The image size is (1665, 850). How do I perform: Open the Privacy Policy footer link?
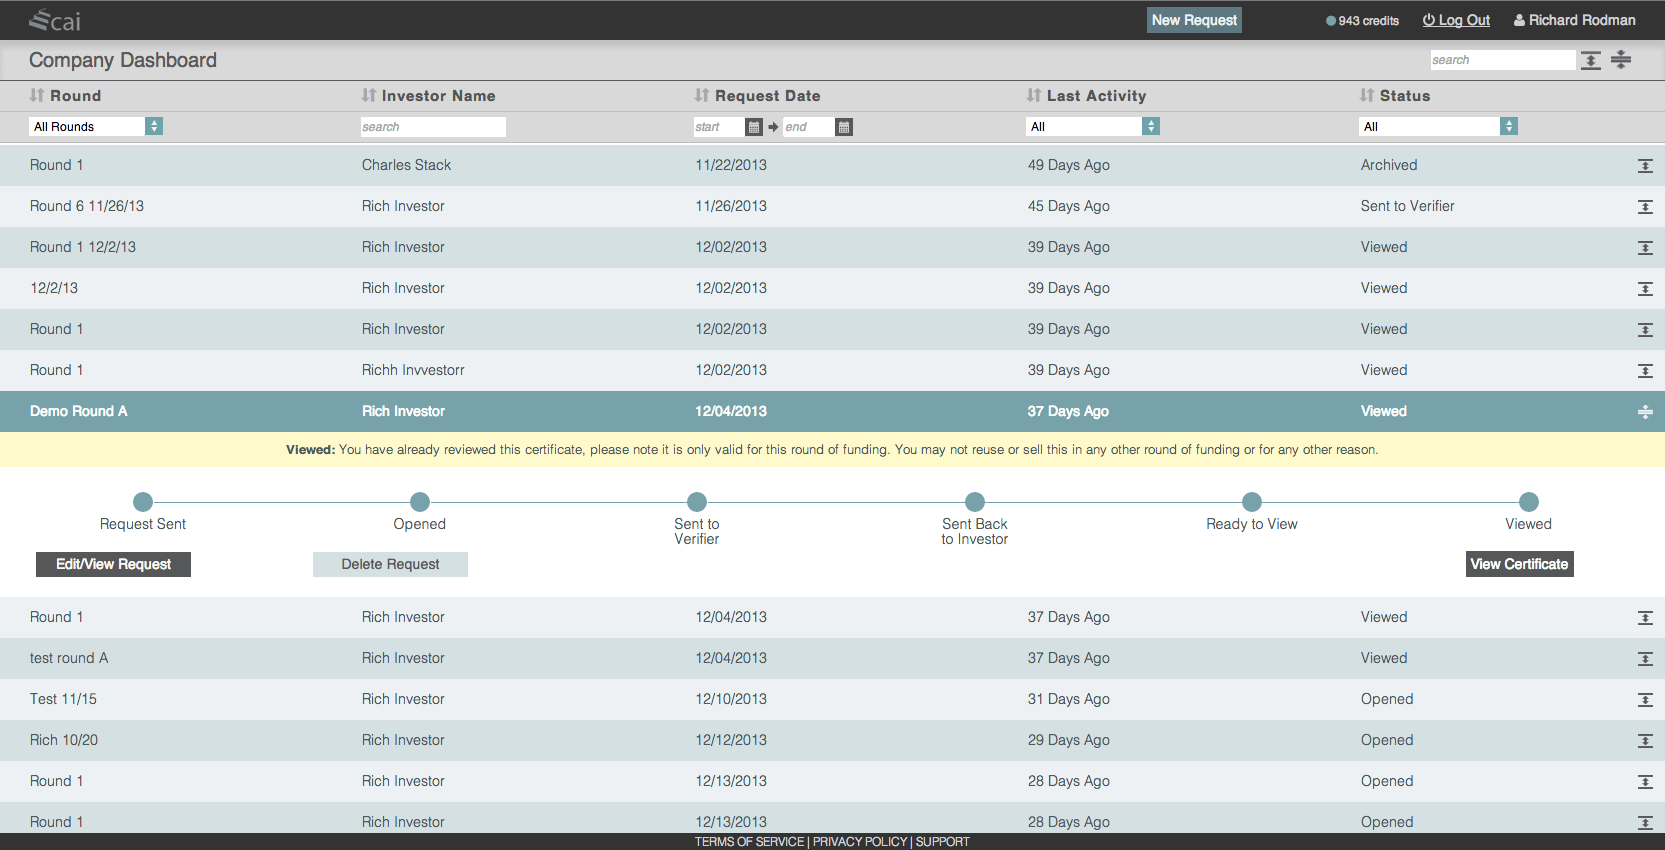pos(859,842)
